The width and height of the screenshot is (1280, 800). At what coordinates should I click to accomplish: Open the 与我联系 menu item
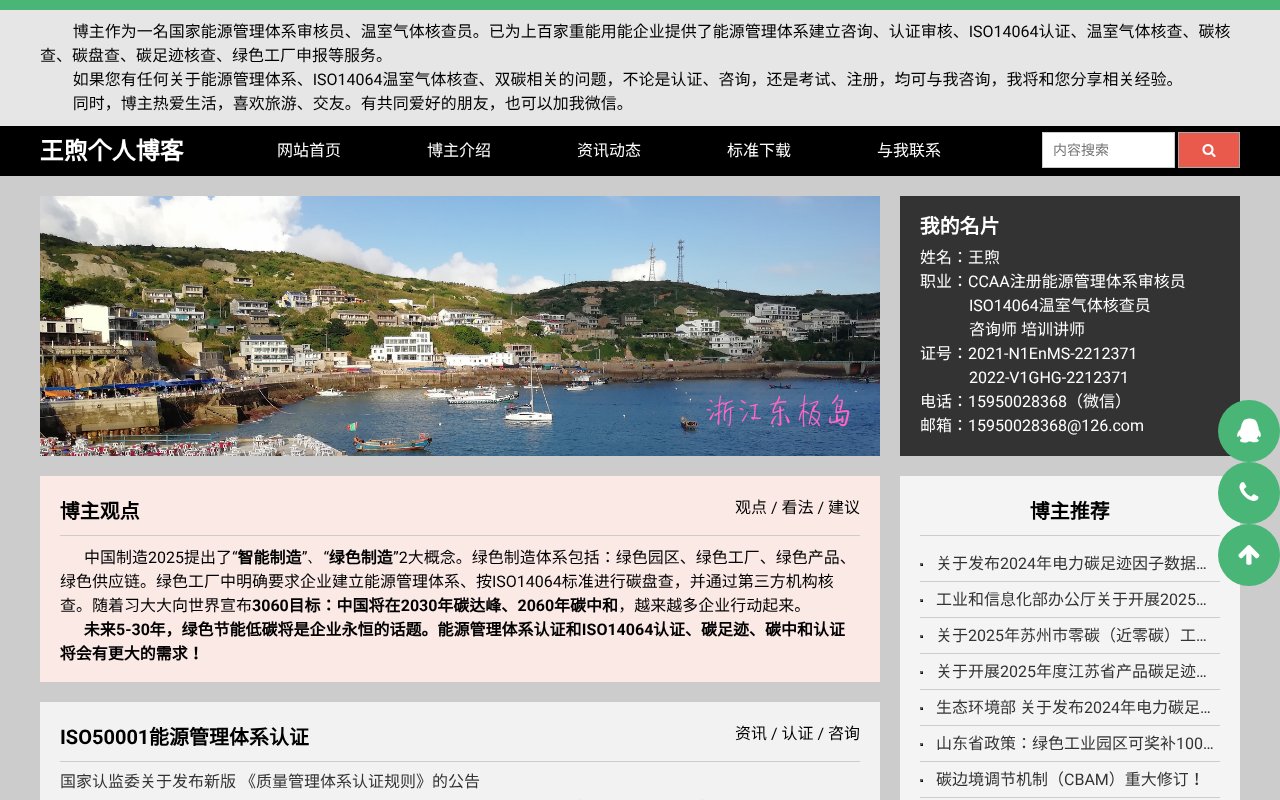tap(908, 150)
